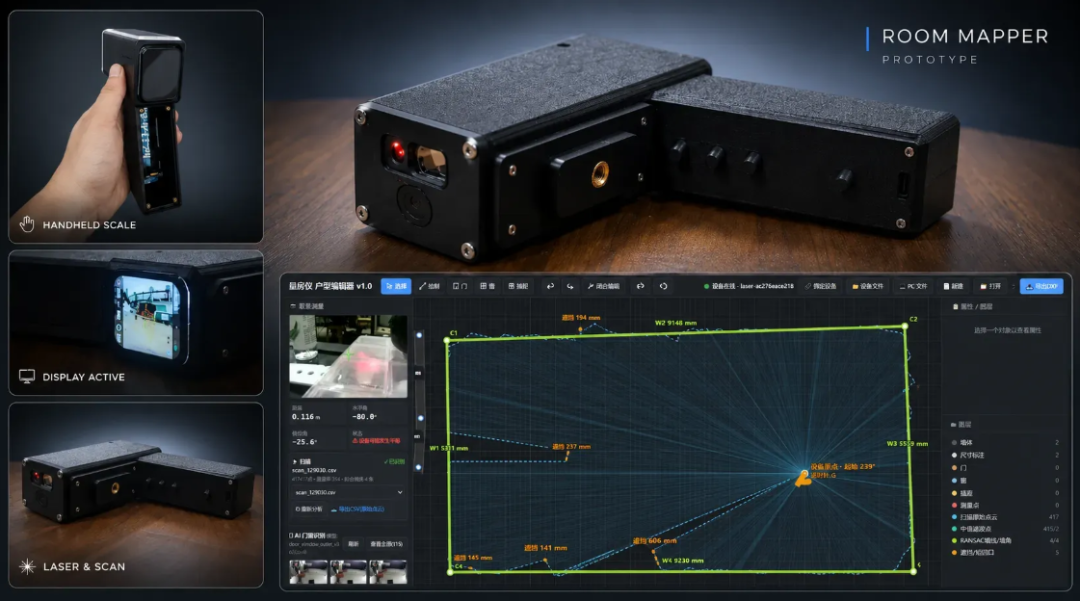Click the flip arrows toolbar icon

coord(640,286)
